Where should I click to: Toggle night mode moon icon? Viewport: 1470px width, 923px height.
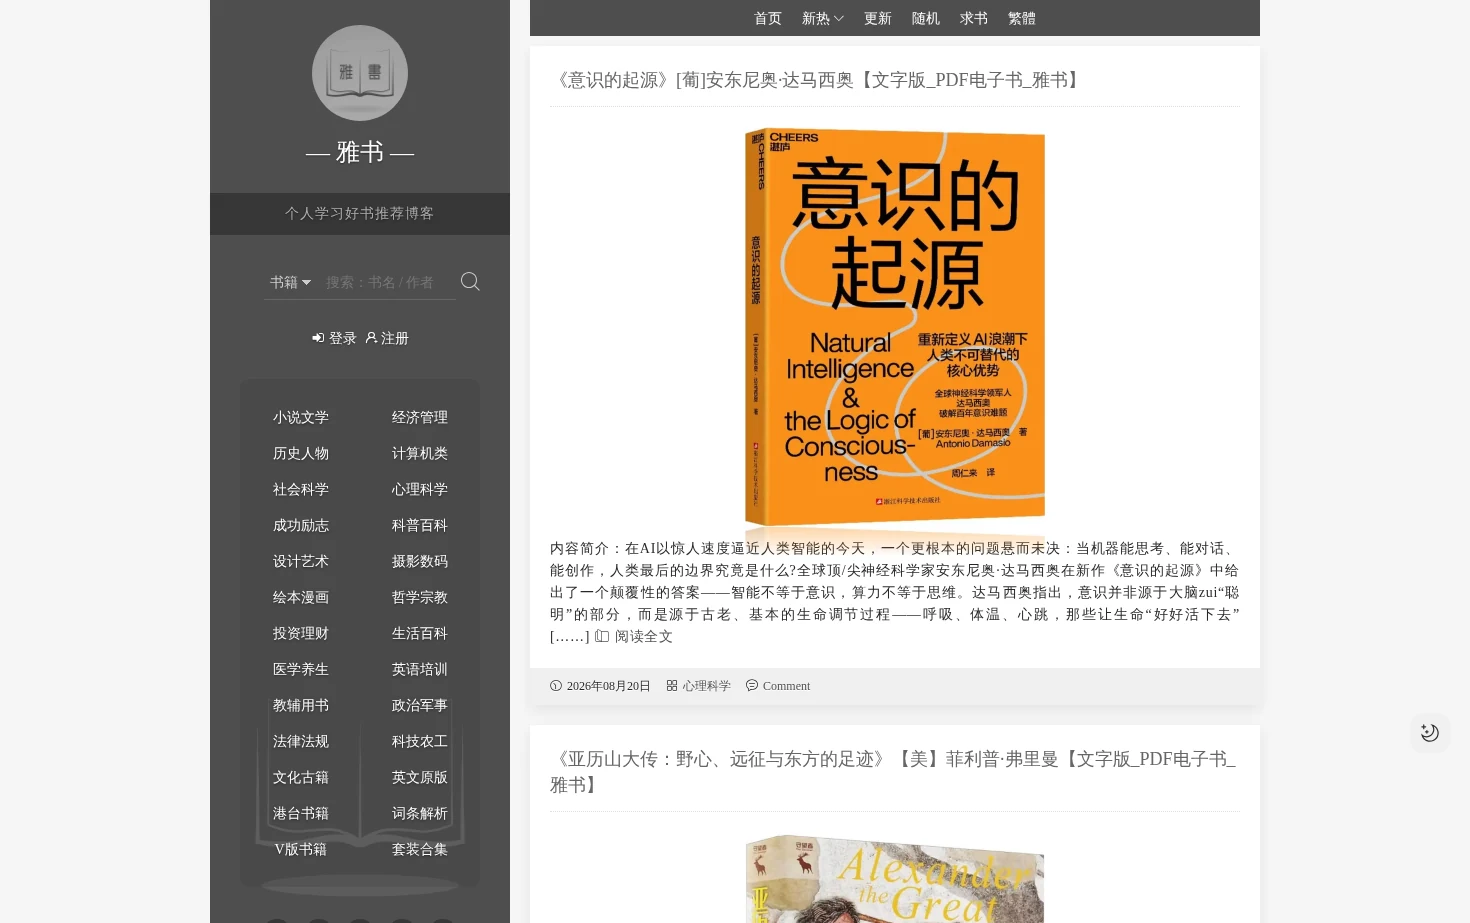coord(1430,733)
